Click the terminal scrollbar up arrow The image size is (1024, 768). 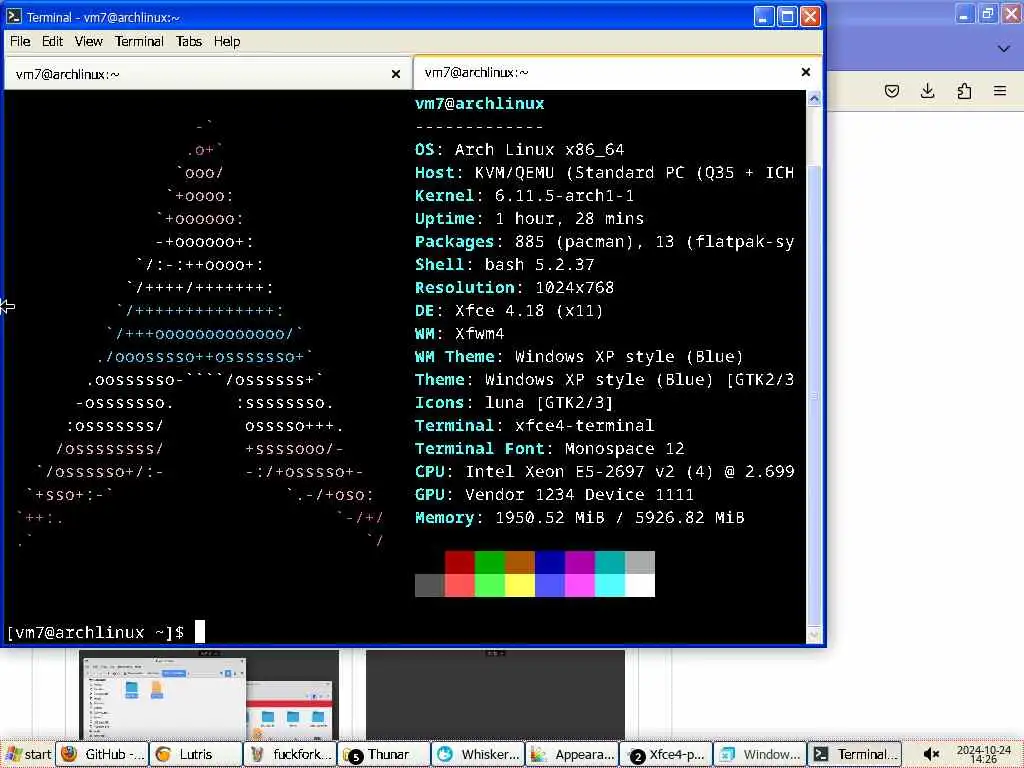click(x=814, y=99)
